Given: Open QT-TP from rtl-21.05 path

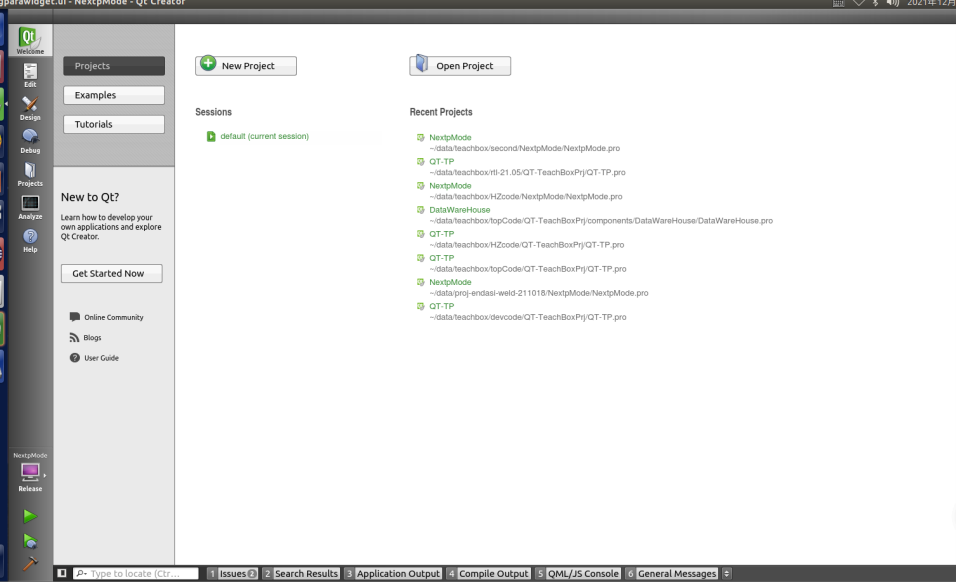Looking at the screenshot, I should pyautogui.click(x=441, y=161).
